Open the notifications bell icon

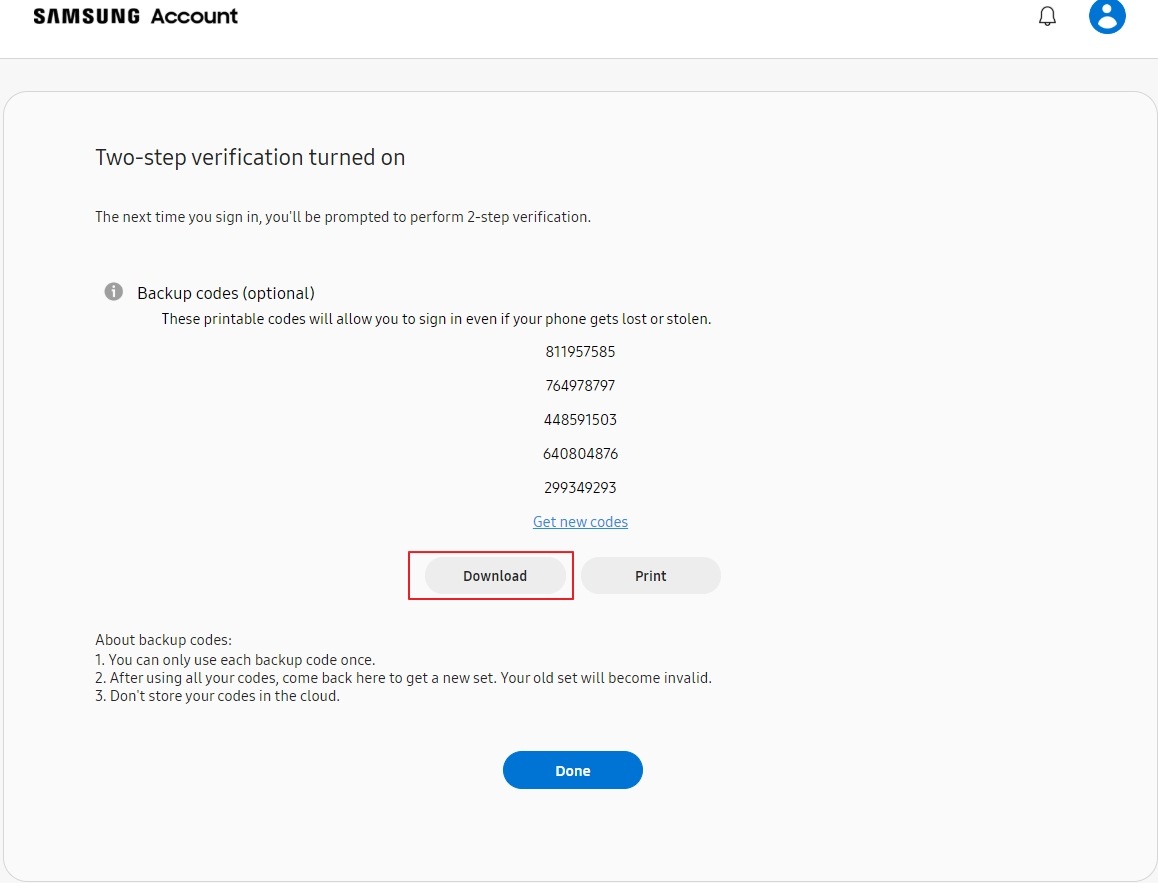coord(1047,16)
